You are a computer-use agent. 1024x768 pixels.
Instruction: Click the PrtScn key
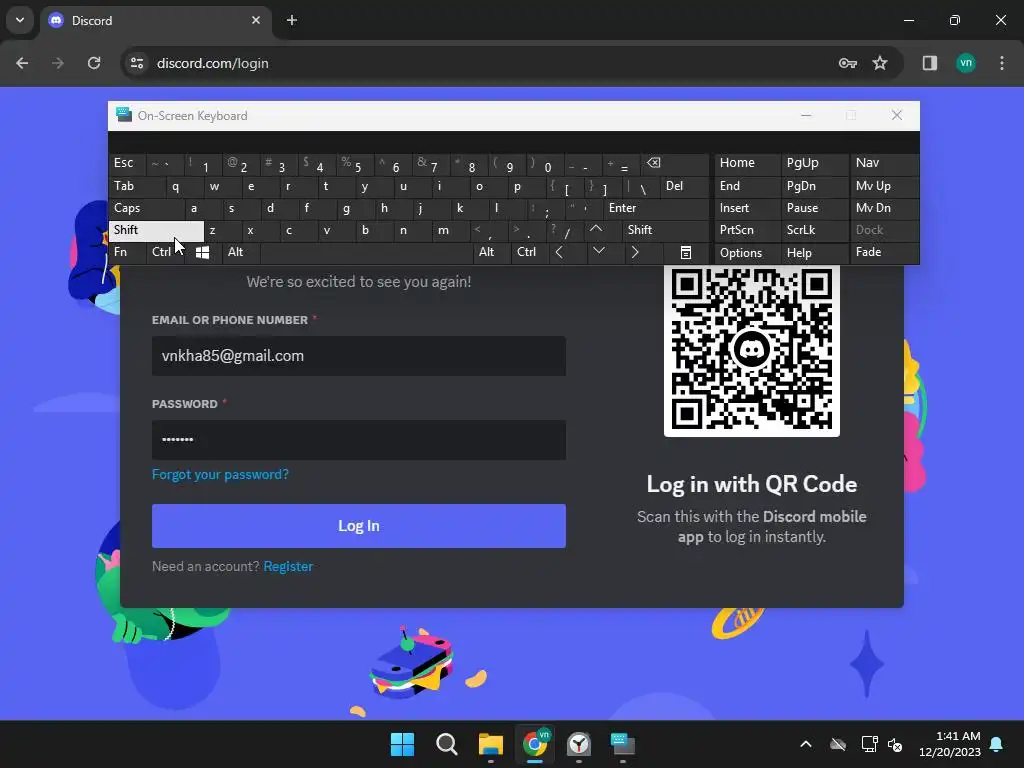tap(747, 230)
